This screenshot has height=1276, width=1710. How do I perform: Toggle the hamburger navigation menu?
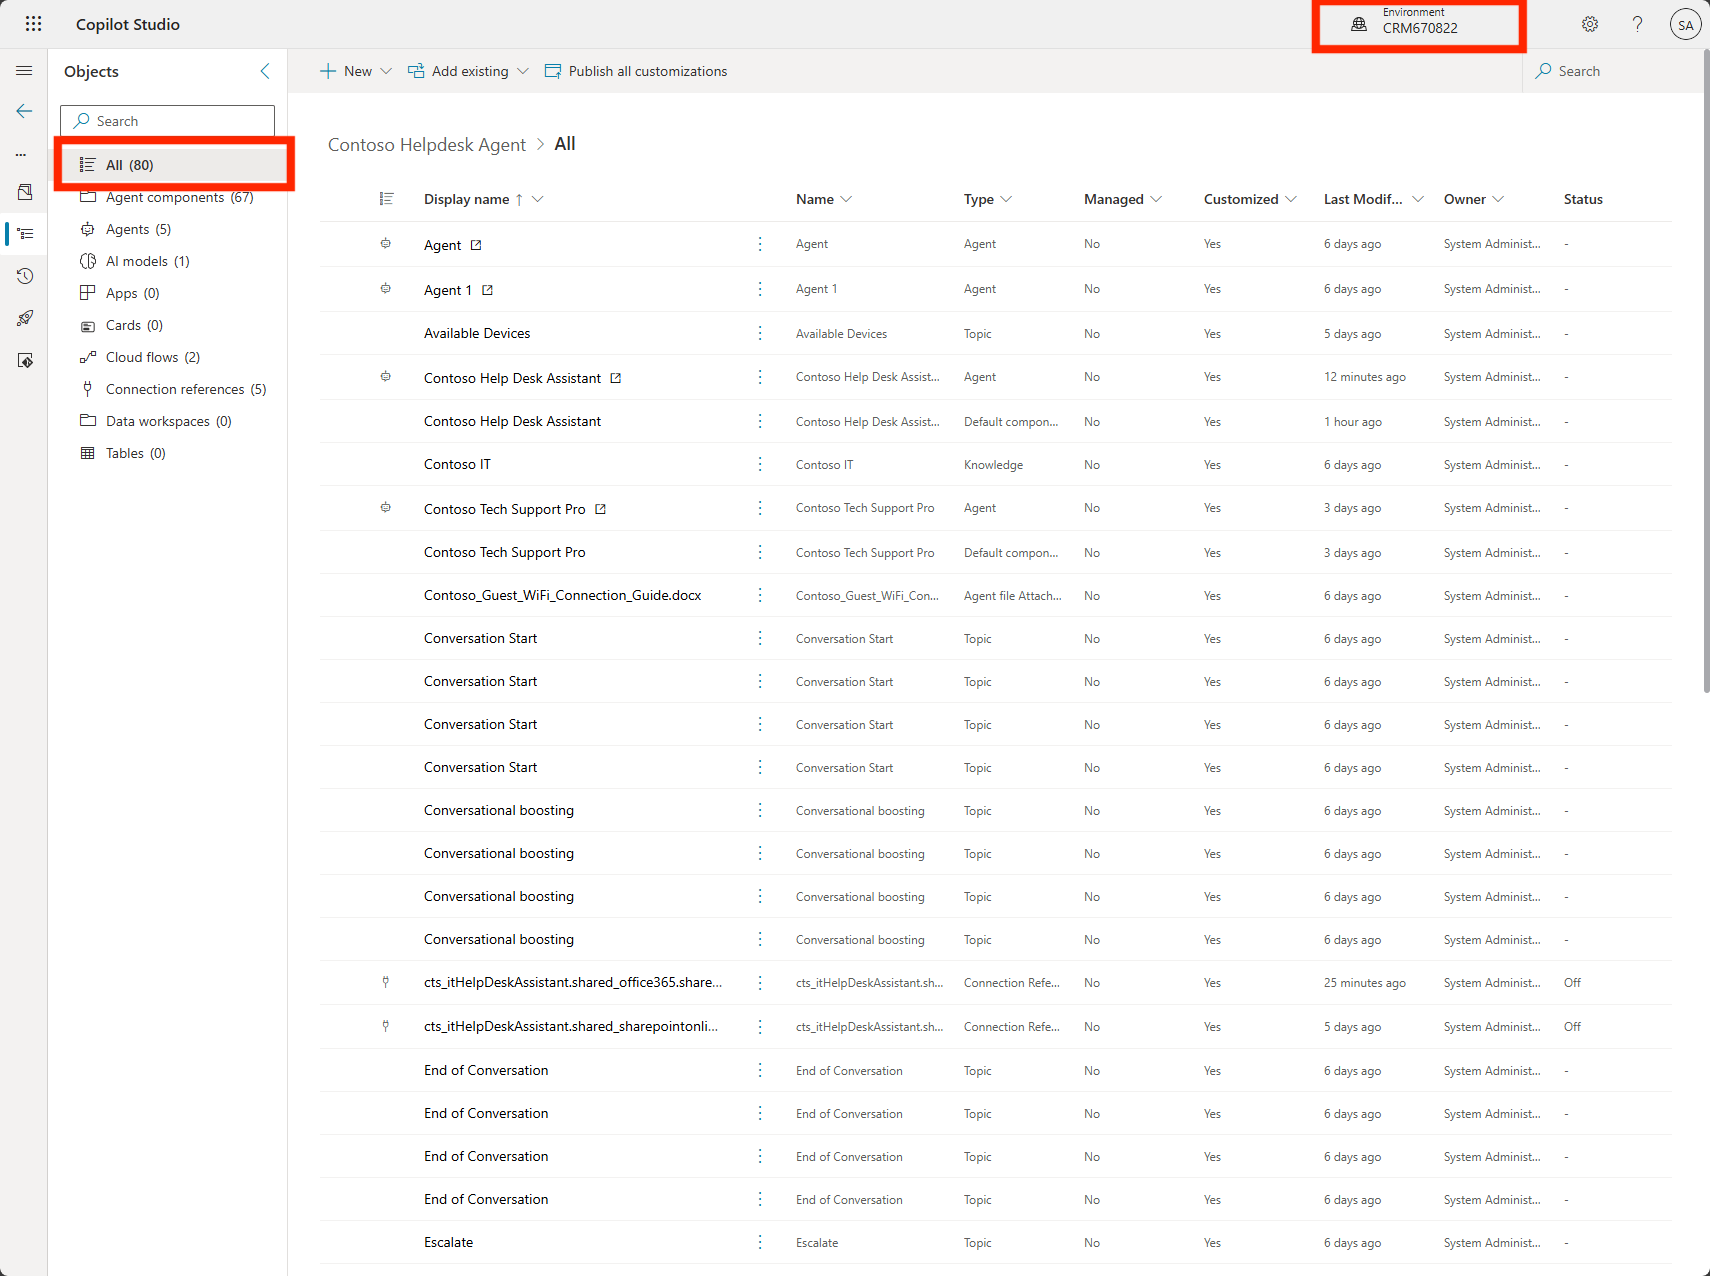(24, 71)
